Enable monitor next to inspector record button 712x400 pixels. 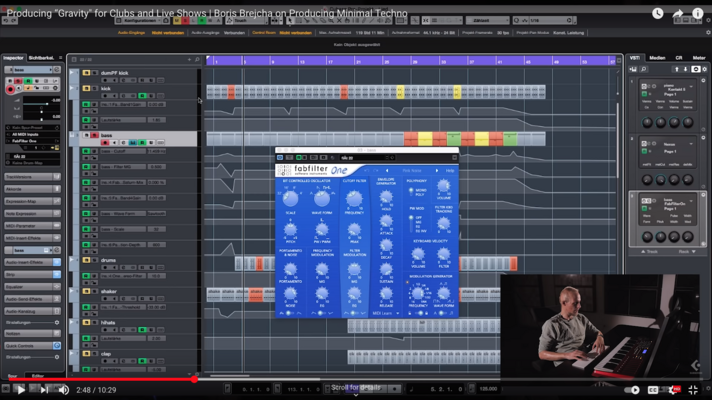point(18,88)
